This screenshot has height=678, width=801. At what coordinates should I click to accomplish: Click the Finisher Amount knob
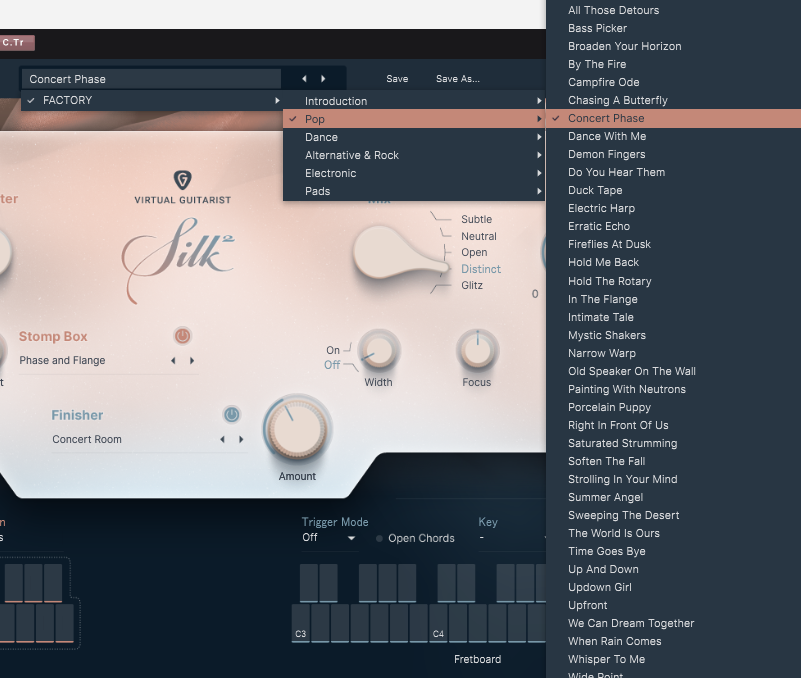(x=297, y=428)
